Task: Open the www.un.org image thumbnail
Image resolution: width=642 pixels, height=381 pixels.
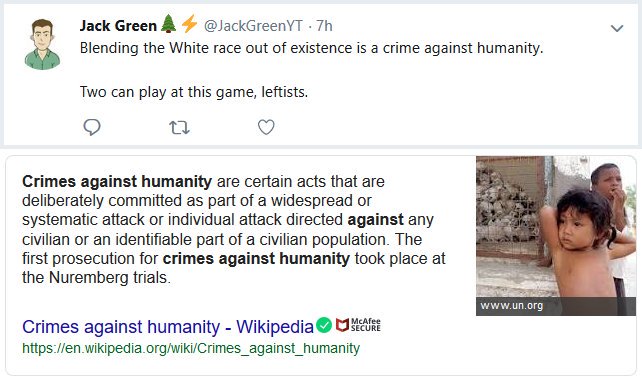Action: point(556,236)
